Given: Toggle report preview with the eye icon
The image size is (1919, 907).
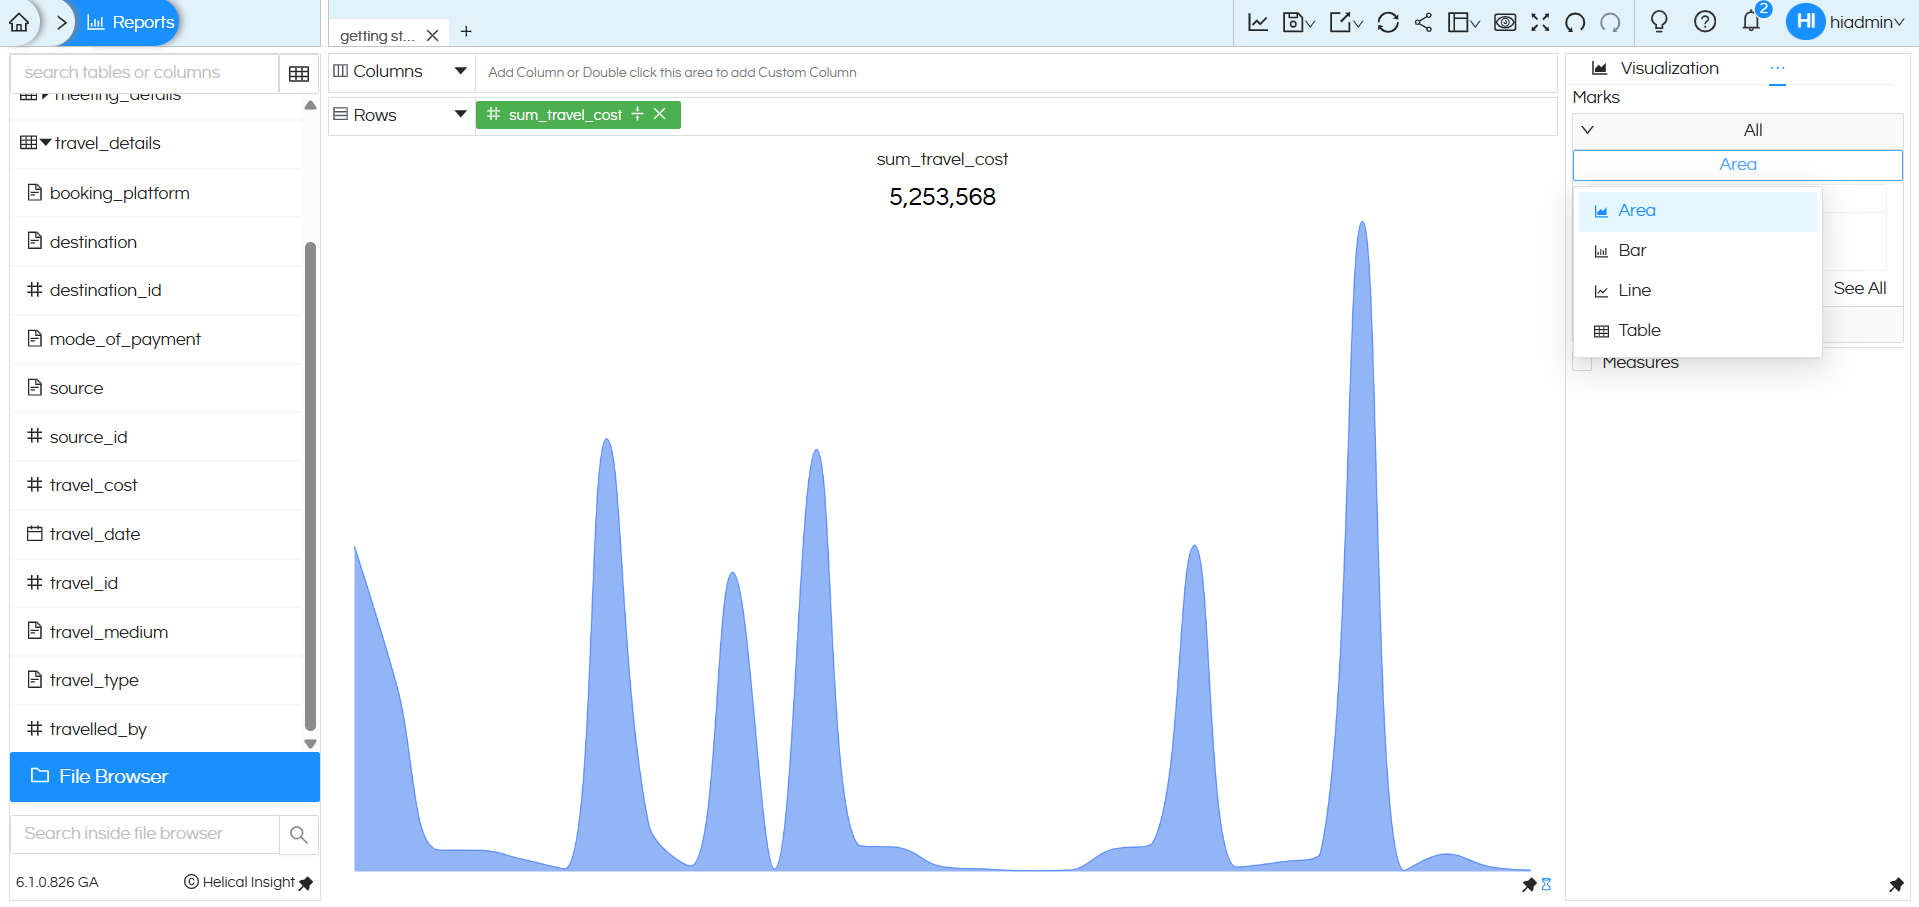Looking at the screenshot, I should [1504, 21].
